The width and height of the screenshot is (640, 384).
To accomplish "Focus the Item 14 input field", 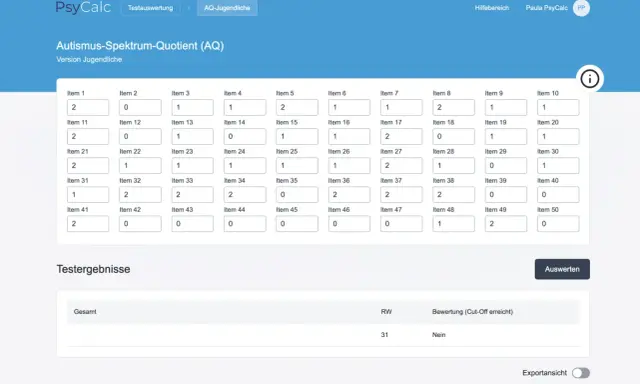I will click(245, 136).
